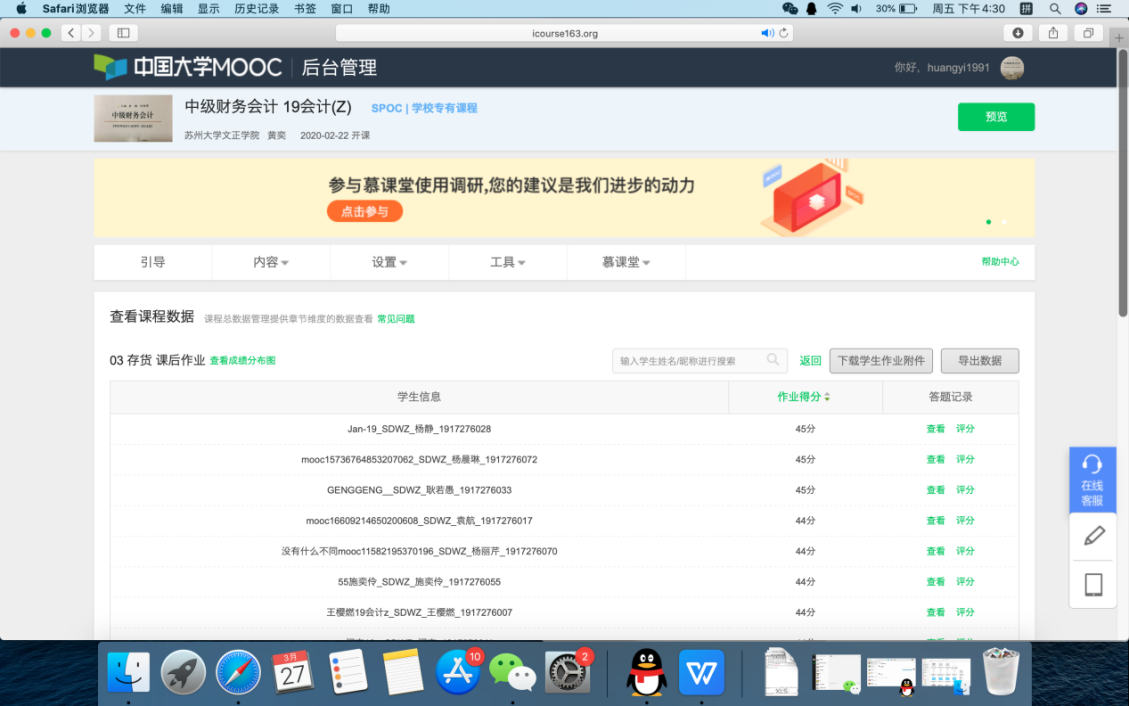The height and width of the screenshot is (706, 1129).
Task: Click the pencil edit icon on right sidebar
Action: coord(1093,536)
